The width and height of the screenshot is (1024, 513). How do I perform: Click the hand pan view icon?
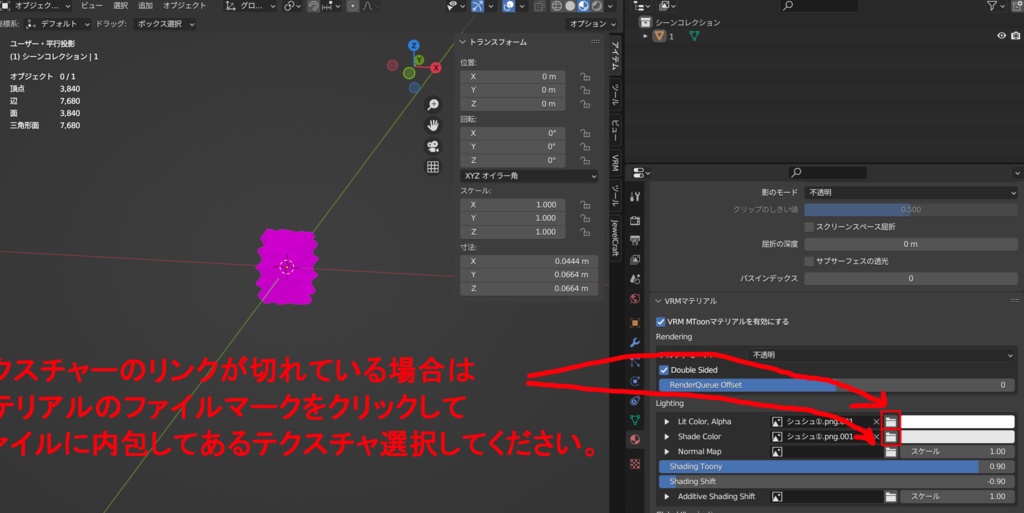coord(432,125)
